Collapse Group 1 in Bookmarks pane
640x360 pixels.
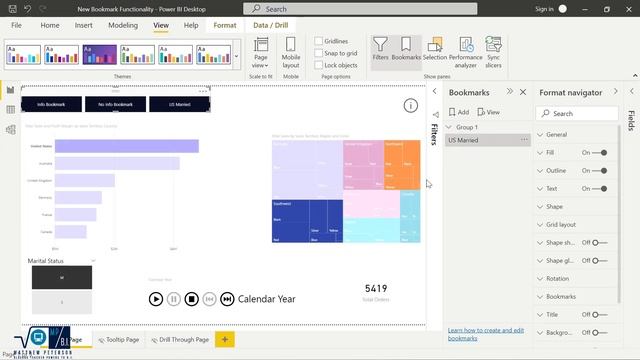click(449, 127)
